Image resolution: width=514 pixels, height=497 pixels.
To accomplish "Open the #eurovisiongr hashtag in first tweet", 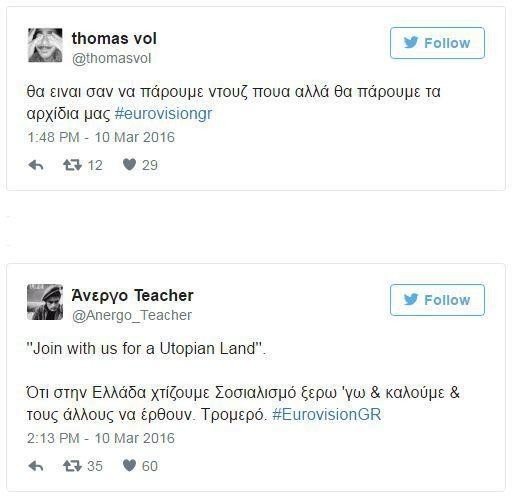I will click(x=163, y=114).
